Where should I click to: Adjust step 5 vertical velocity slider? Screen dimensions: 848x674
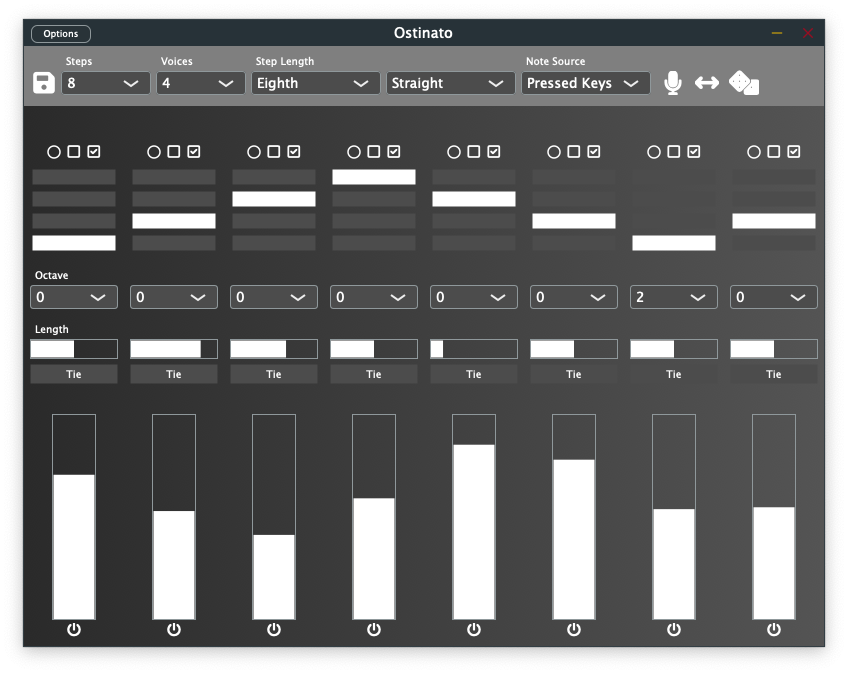[474, 517]
